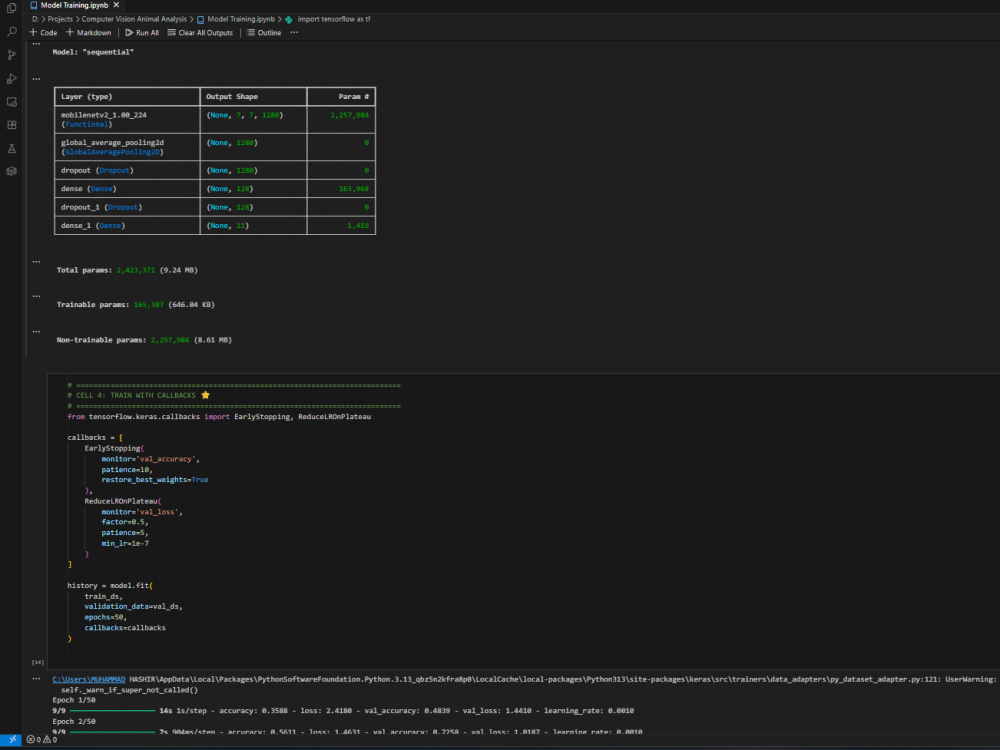Click the tensorflow.keras.callbacks import line

click(x=219, y=416)
